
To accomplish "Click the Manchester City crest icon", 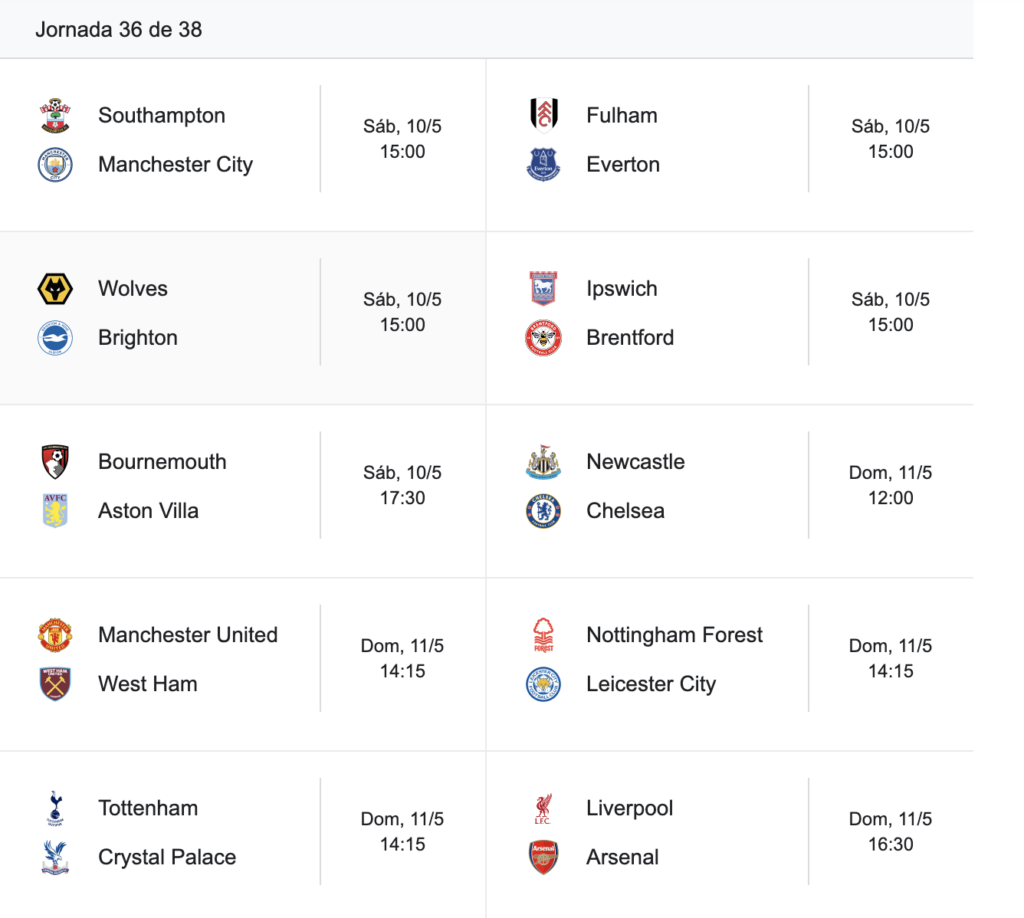I will (55, 165).
